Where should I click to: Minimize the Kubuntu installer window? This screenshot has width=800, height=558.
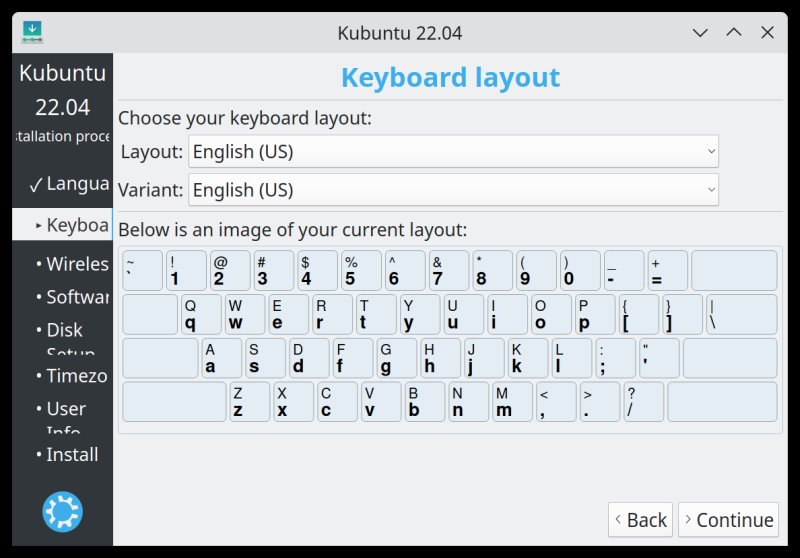coord(701,32)
